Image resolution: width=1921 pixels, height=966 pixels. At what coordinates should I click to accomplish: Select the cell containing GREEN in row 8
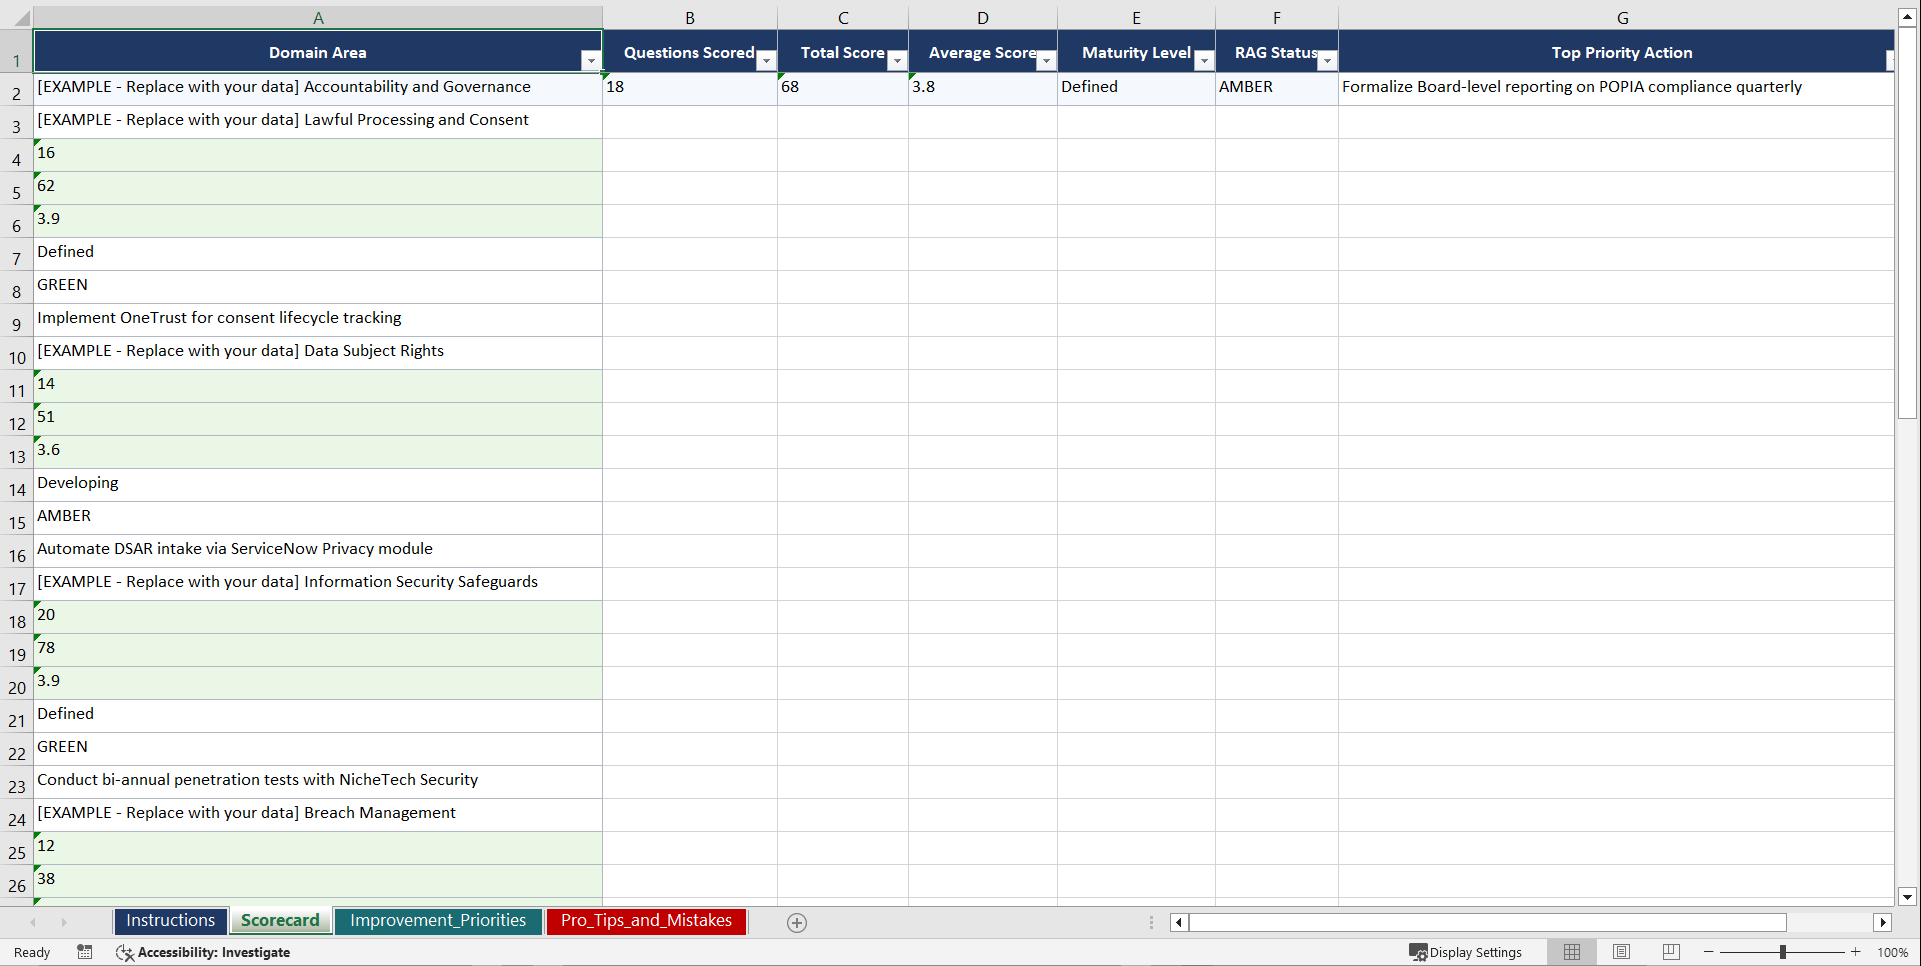click(x=318, y=286)
